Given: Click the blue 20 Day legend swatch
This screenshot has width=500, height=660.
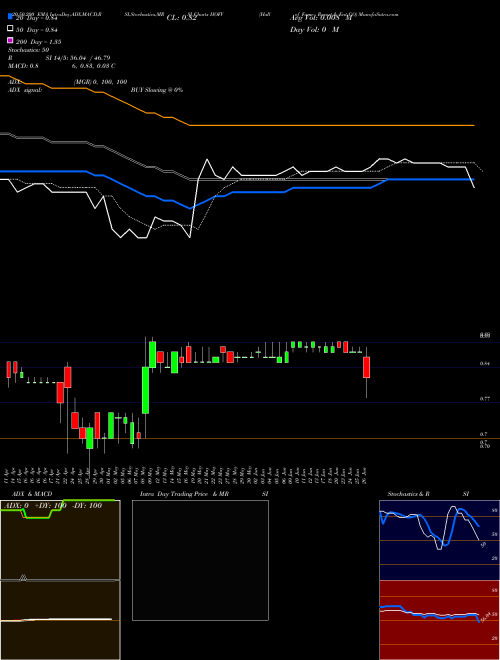Looking at the screenshot, I should click(10, 17).
